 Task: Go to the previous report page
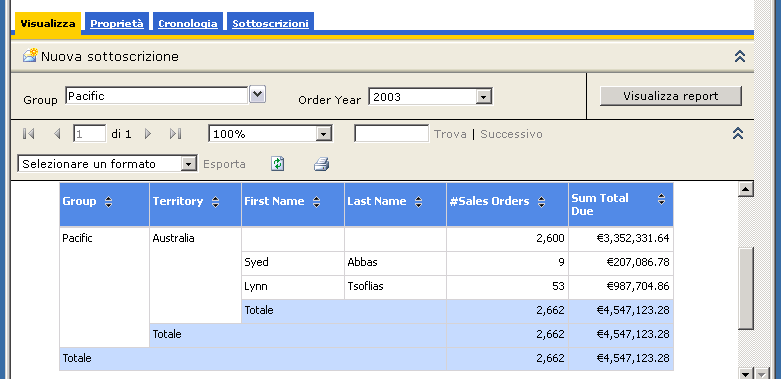pyautogui.click(x=57, y=133)
